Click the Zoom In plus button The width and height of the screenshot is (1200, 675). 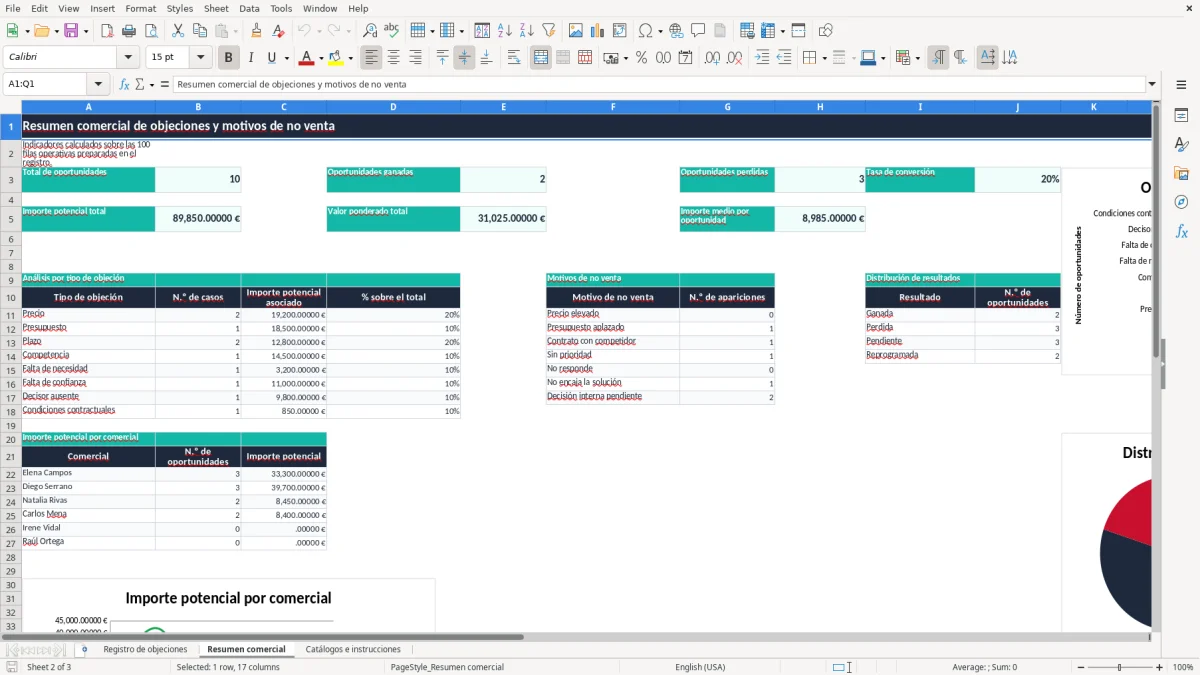point(1159,667)
